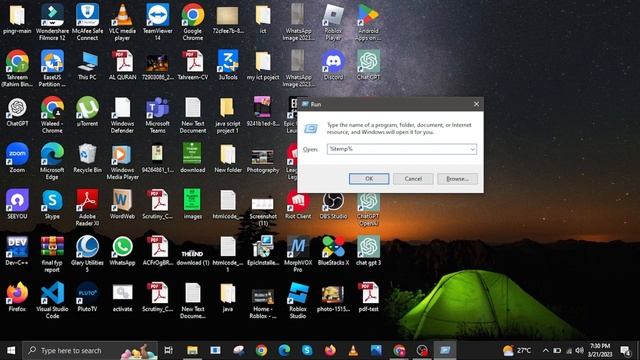Launch Dev-C++ desktop shortcut
The height and width of the screenshot is (360, 640).
click(17, 251)
